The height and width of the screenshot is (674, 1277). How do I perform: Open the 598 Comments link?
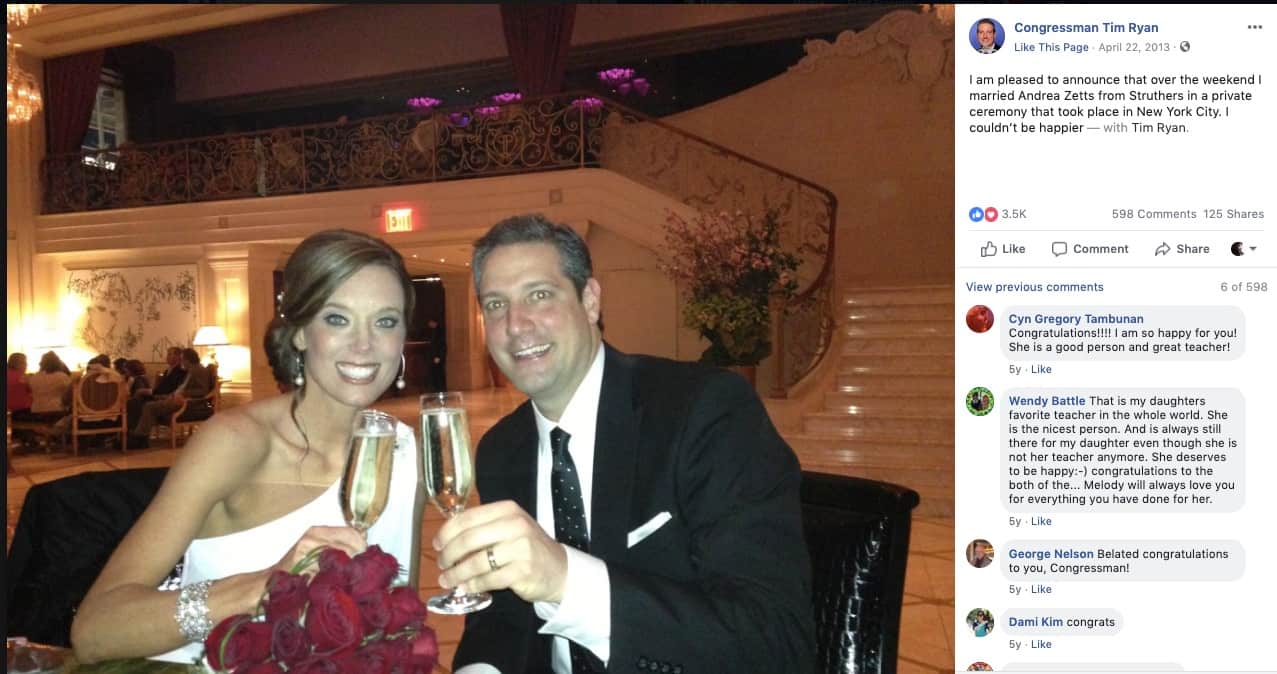click(x=1154, y=214)
